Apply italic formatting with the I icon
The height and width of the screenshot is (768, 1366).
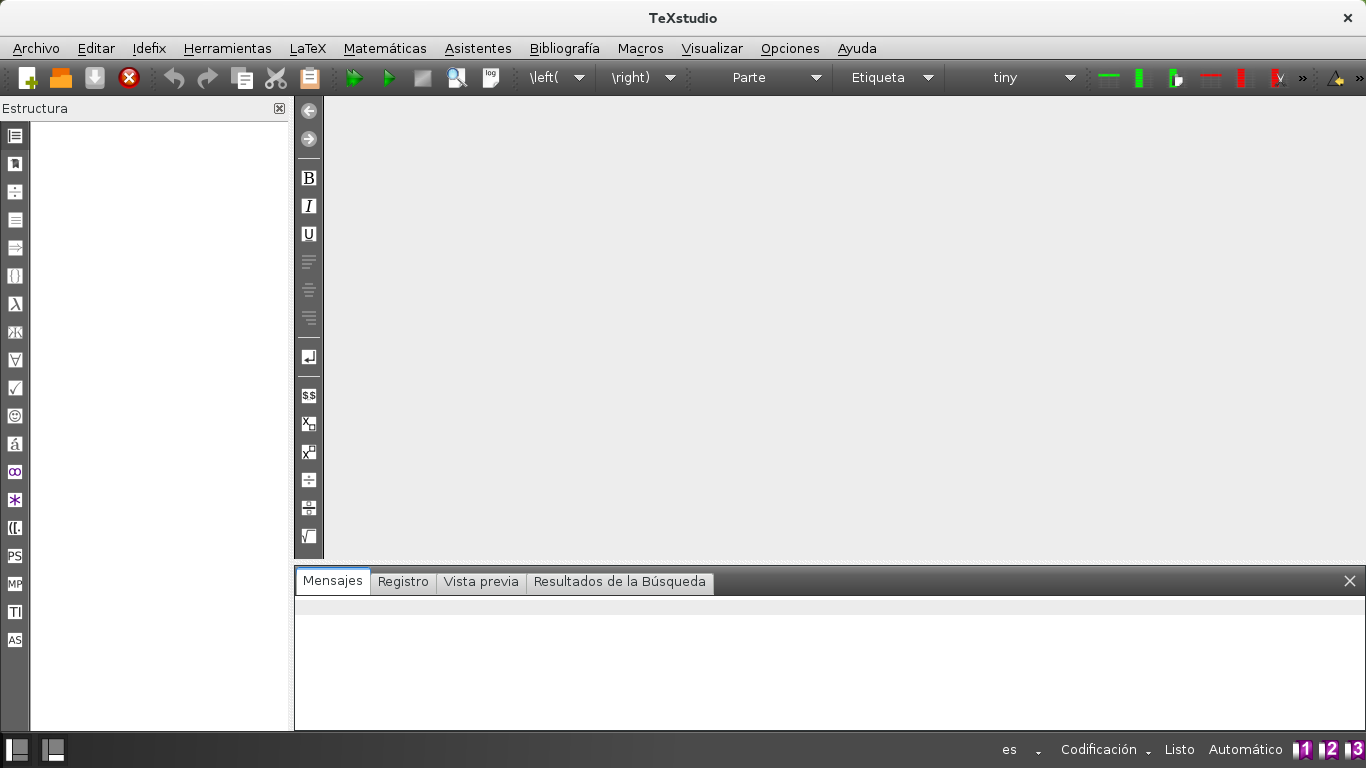[x=309, y=206]
